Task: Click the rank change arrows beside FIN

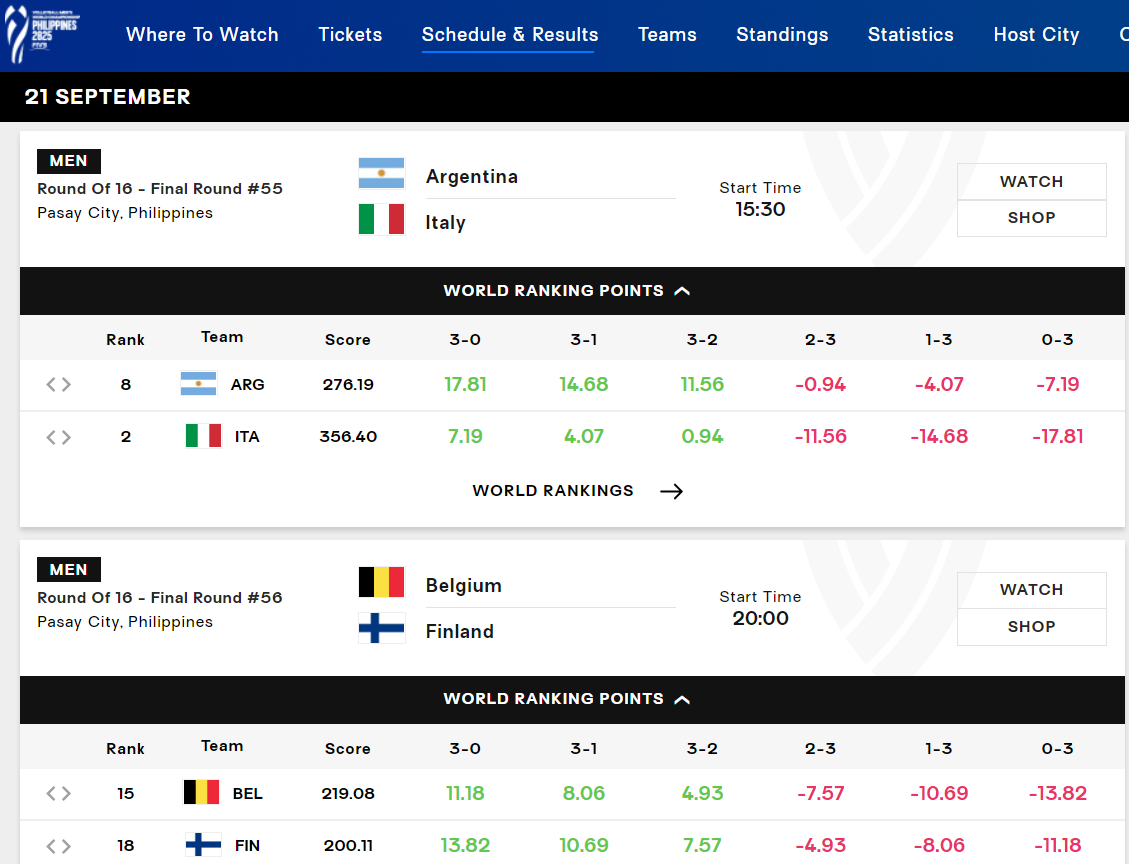Action: pyautogui.click(x=59, y=846)
